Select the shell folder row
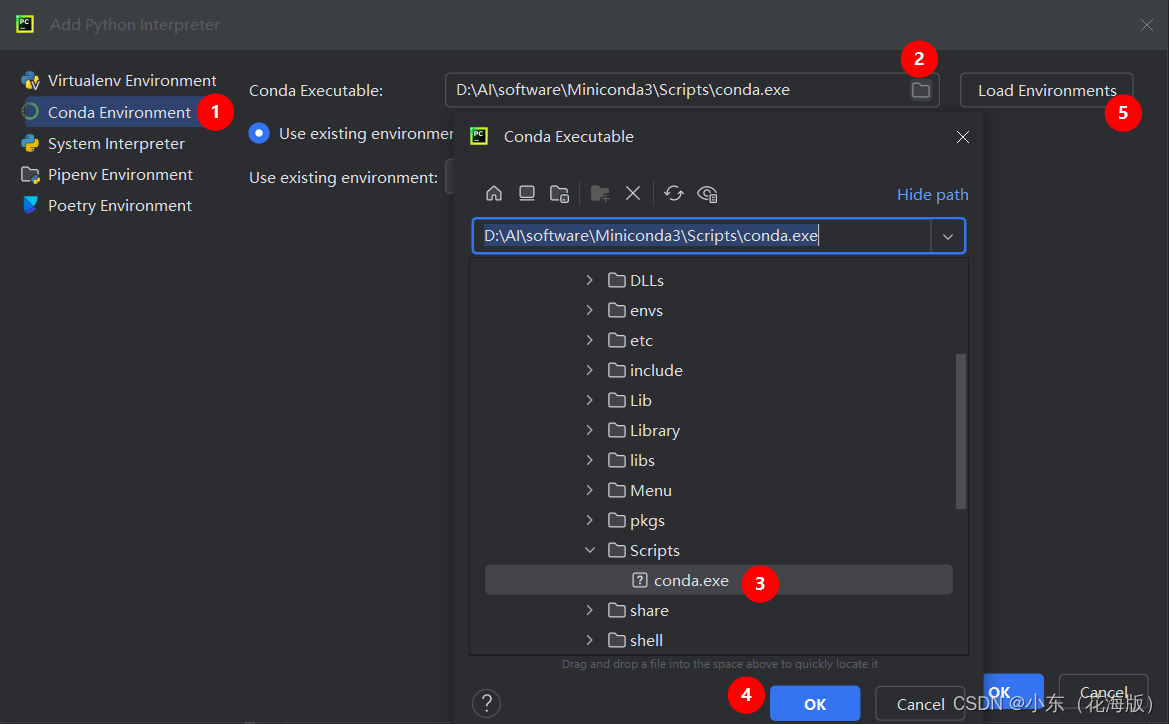The width and height of the screenshot is (1169, 724). (x=718, y=640)
